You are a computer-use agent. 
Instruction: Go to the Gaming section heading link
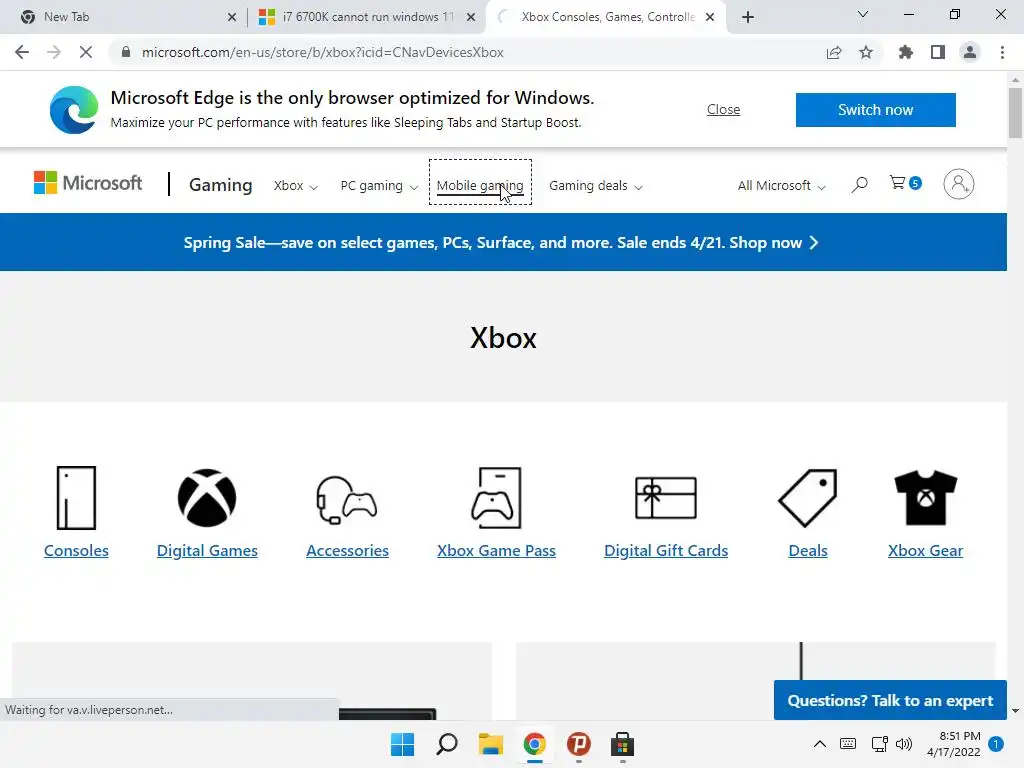(x=221, y=185)
